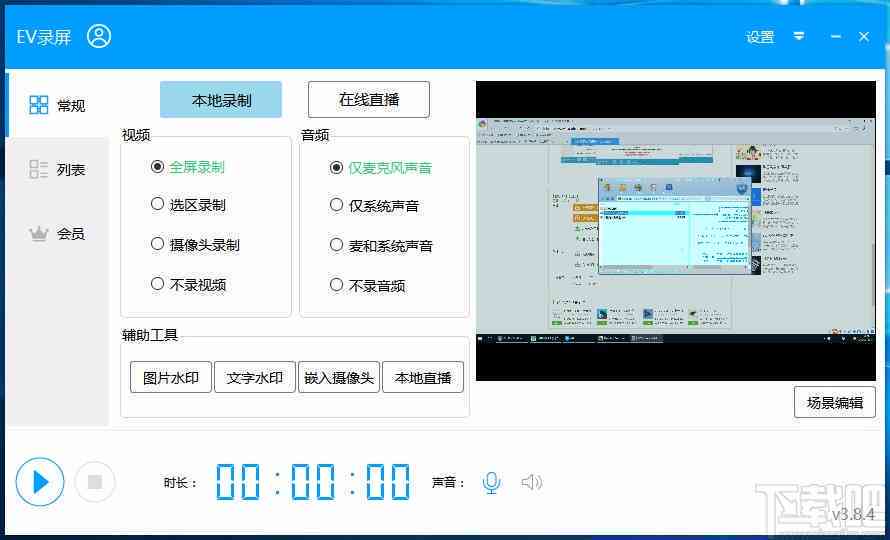Select 不录视频 radio option
Image resolution: width=890 pixels, height=540 pixels.
pos(188,284)
